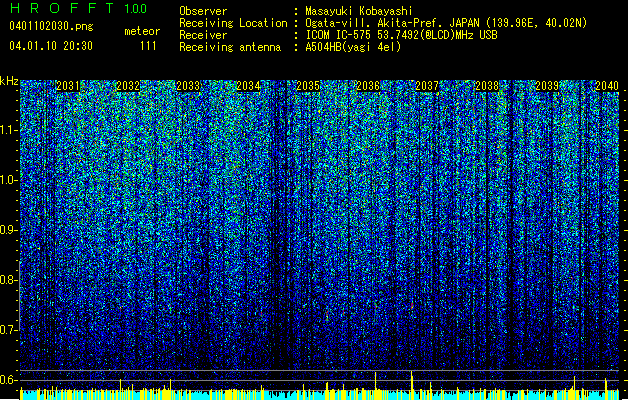
Task: Click time marker 2037
Action: point(427,86)
